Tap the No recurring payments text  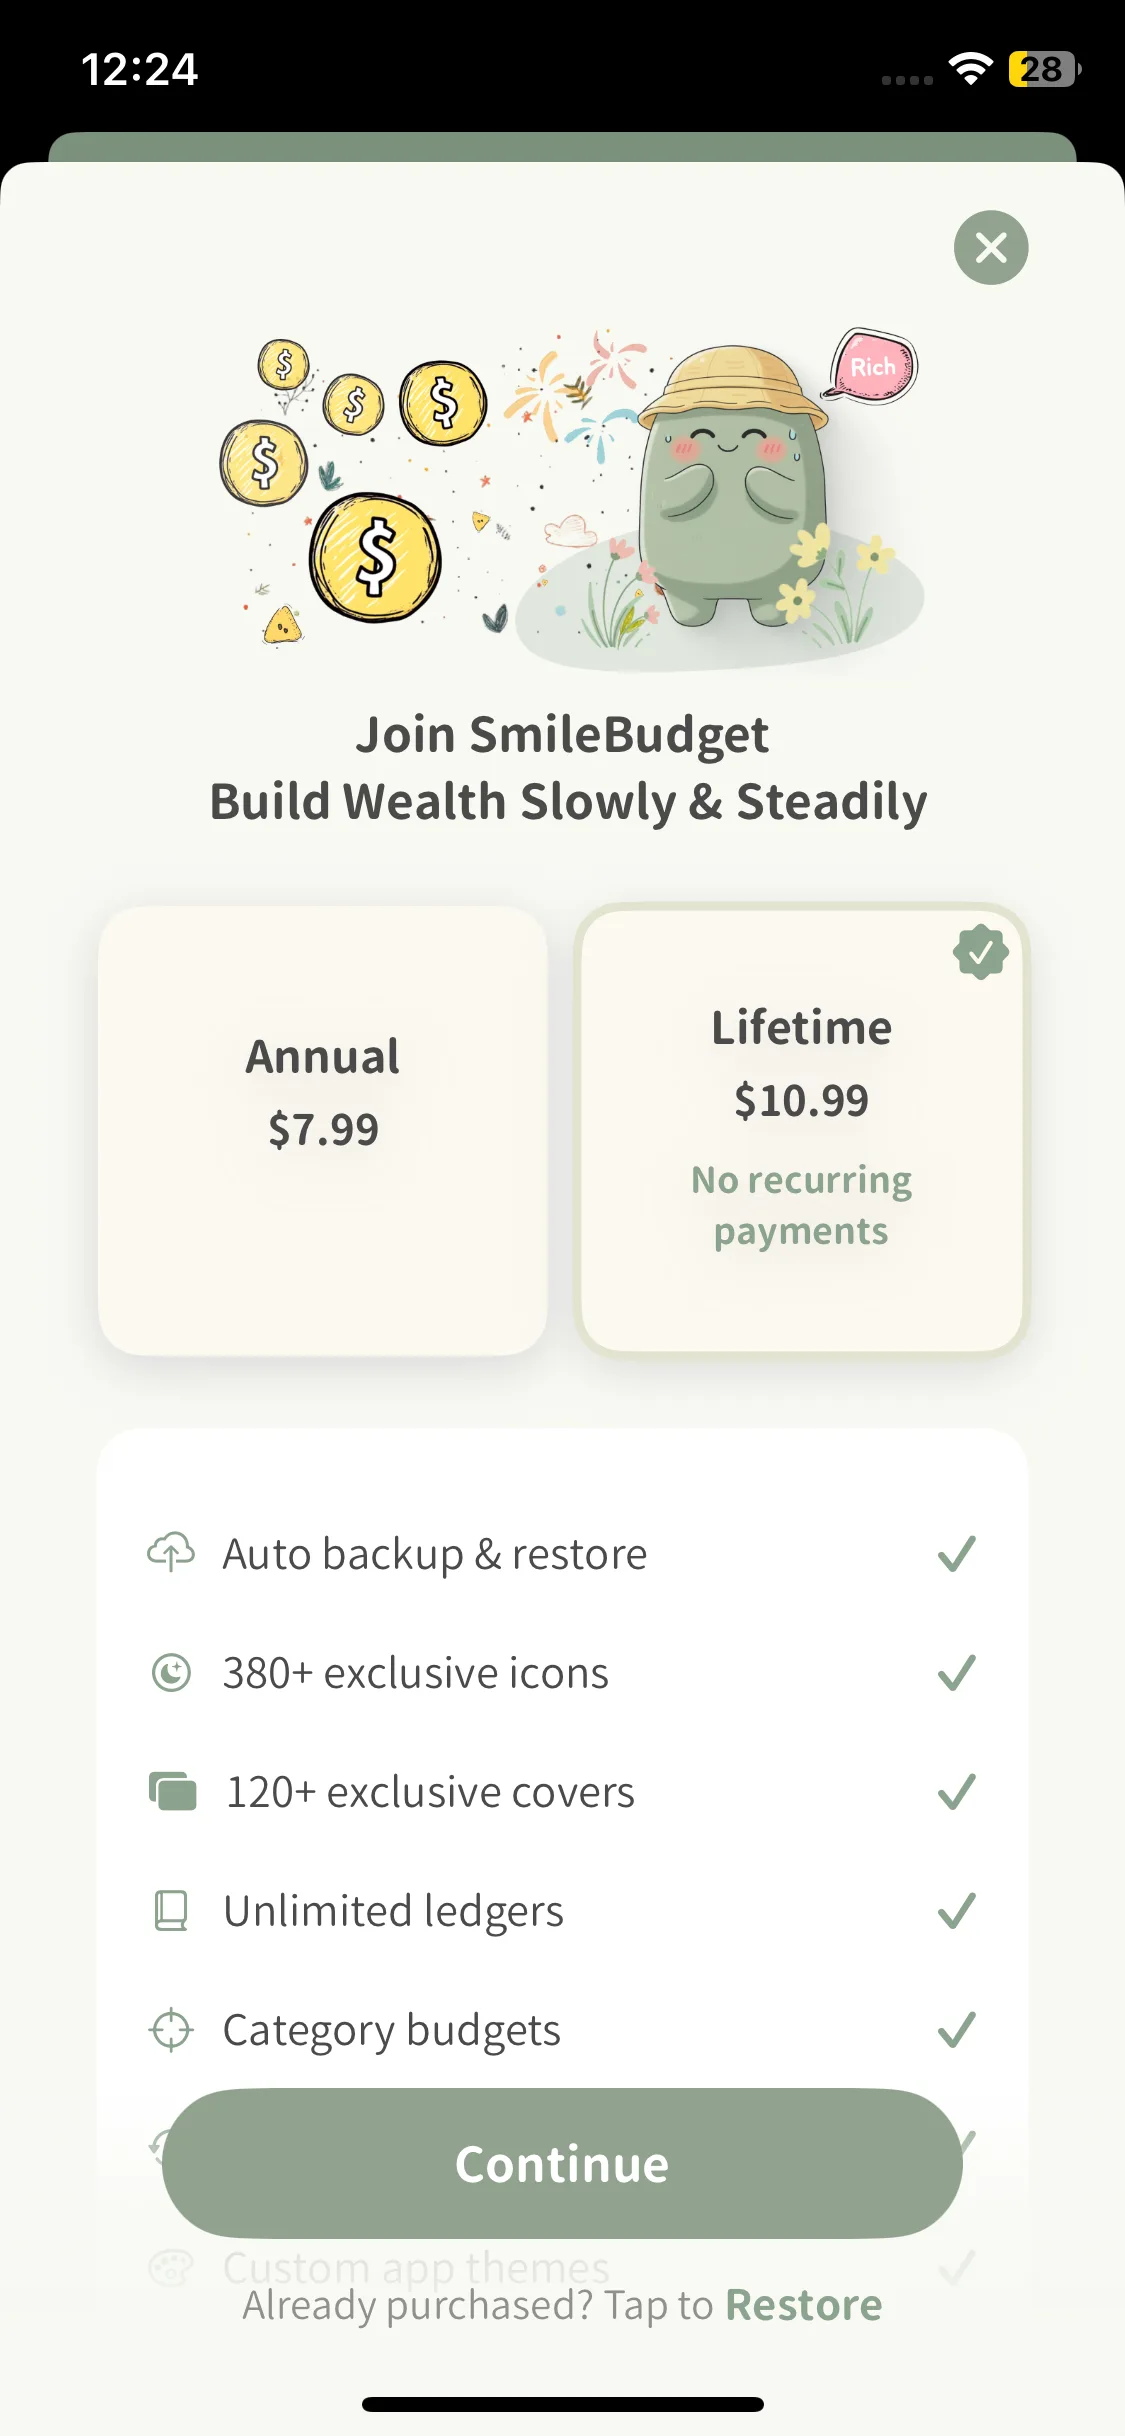[x=801, y=1205]
